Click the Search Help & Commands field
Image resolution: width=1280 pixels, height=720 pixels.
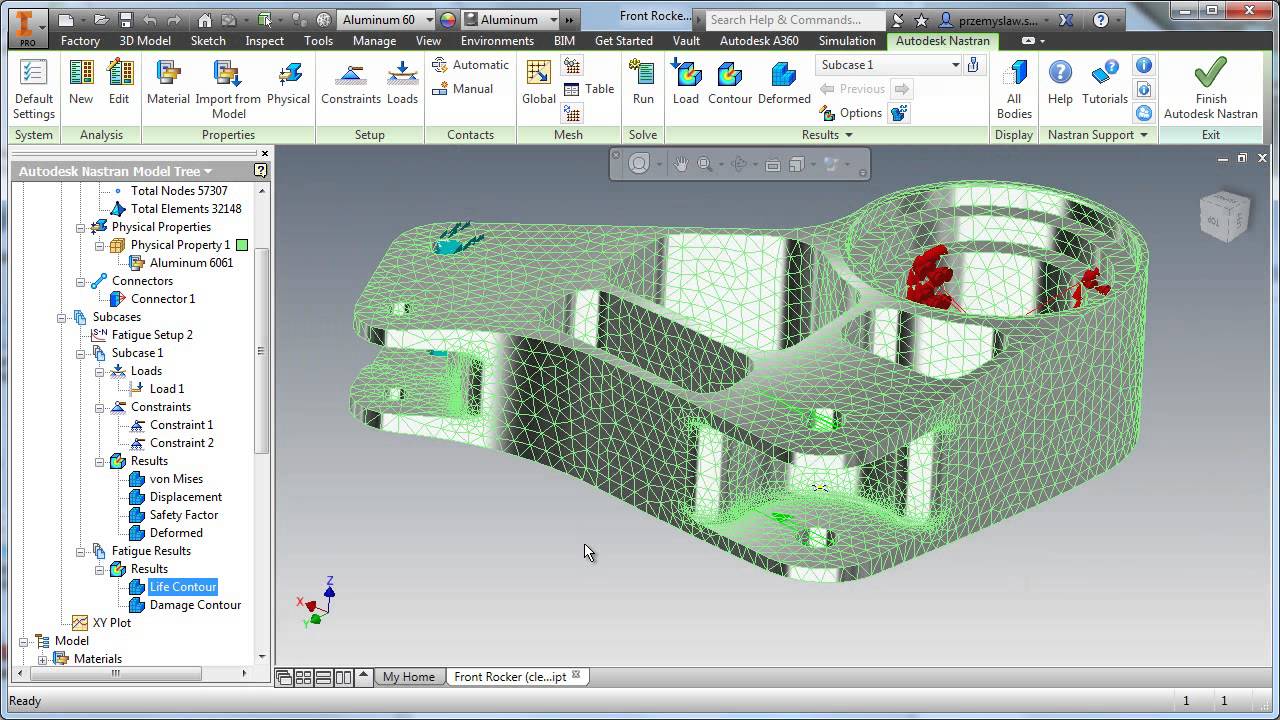(795, 19)
